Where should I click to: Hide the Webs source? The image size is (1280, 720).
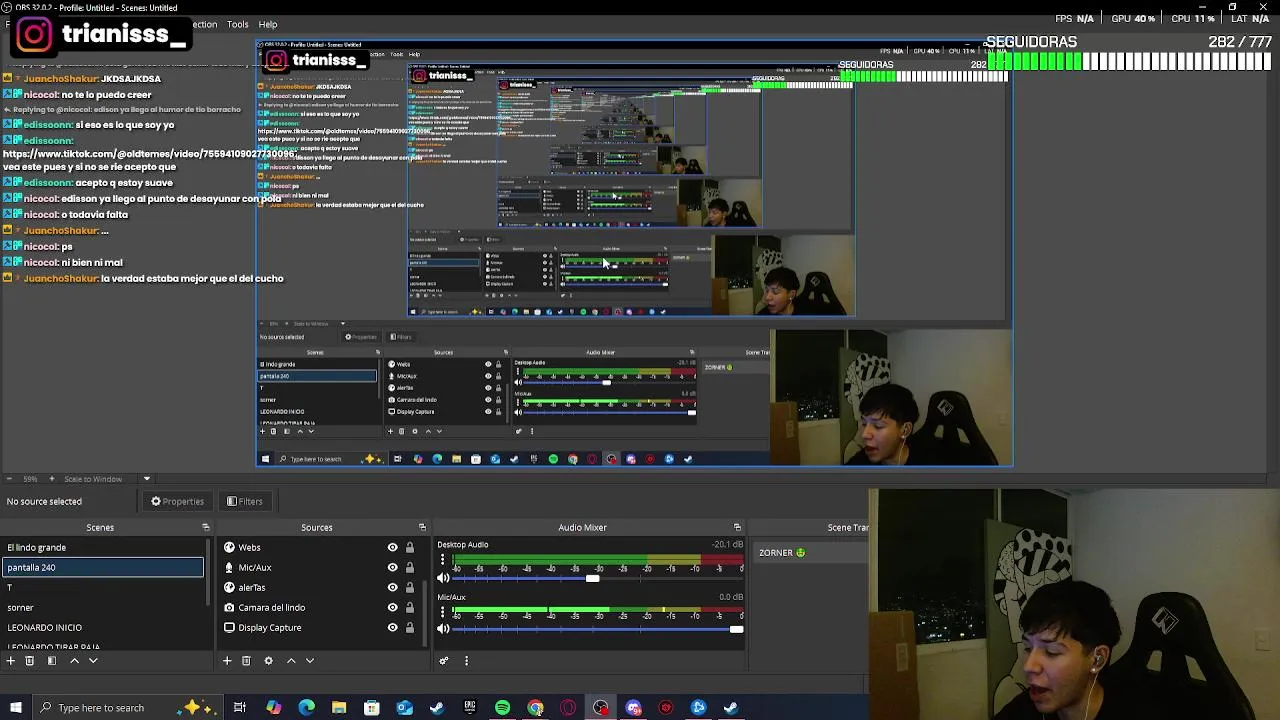(x=392, y=547)
